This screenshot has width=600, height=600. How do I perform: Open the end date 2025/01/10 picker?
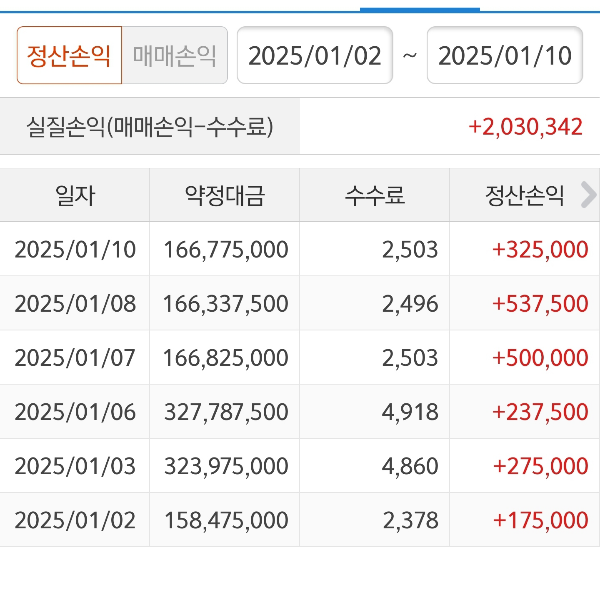click(505, 55)
